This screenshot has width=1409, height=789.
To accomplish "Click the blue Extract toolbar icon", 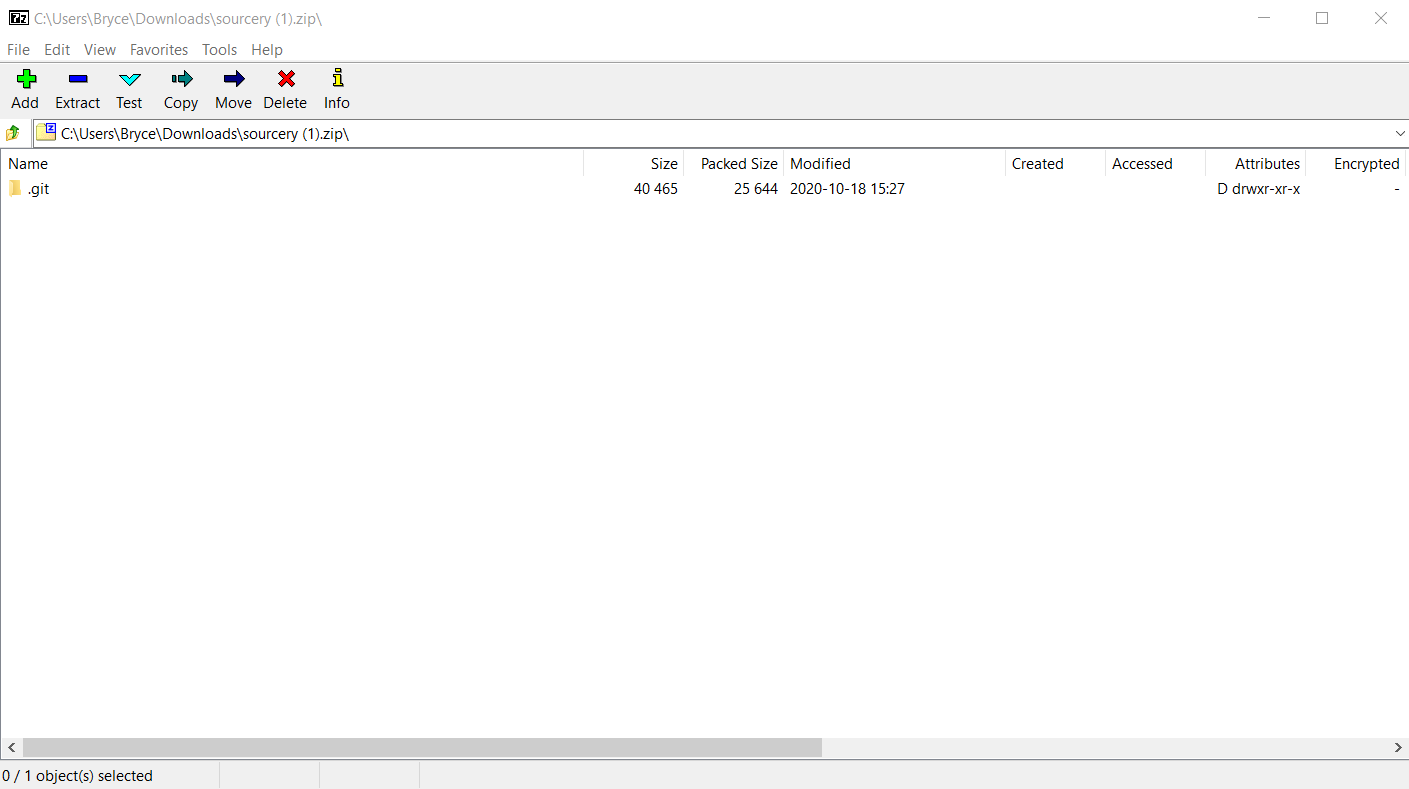I will point(78,79).
